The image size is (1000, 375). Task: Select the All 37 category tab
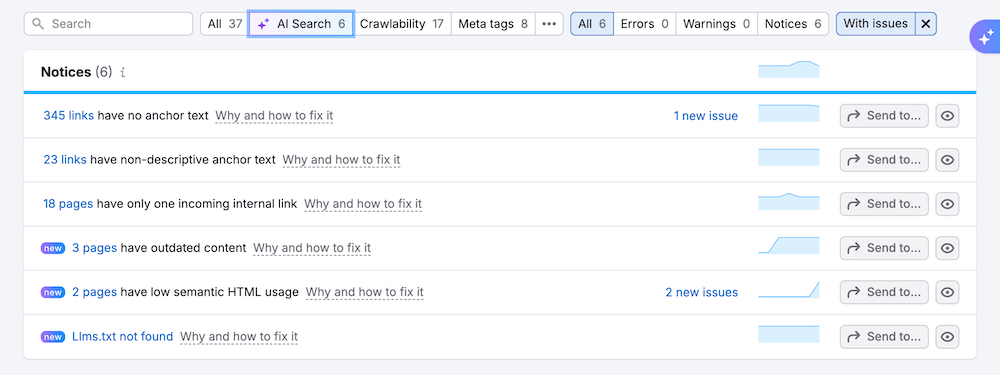(x=224, y=24)
